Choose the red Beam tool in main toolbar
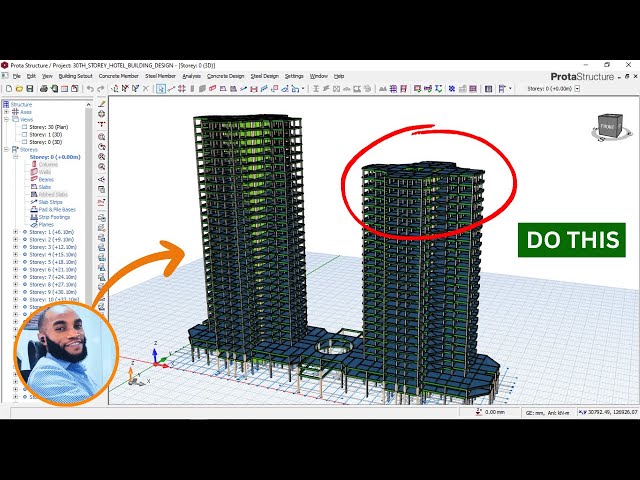The width and height of the screenshot is (640, 480). [x=213, y=89]
